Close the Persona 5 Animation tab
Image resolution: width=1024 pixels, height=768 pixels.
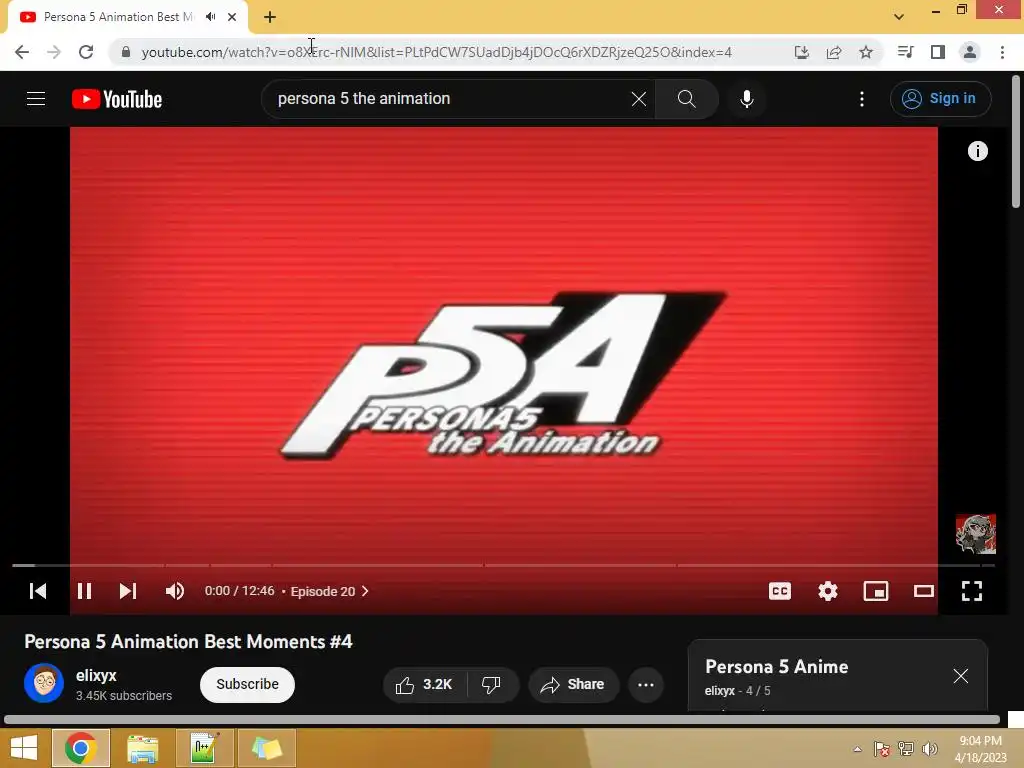232,17
